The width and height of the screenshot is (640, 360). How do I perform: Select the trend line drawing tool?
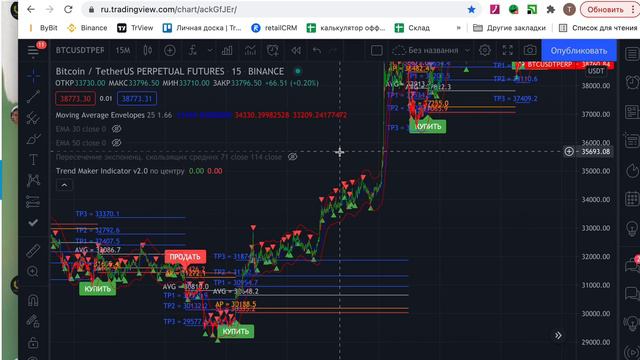point(33,97)
